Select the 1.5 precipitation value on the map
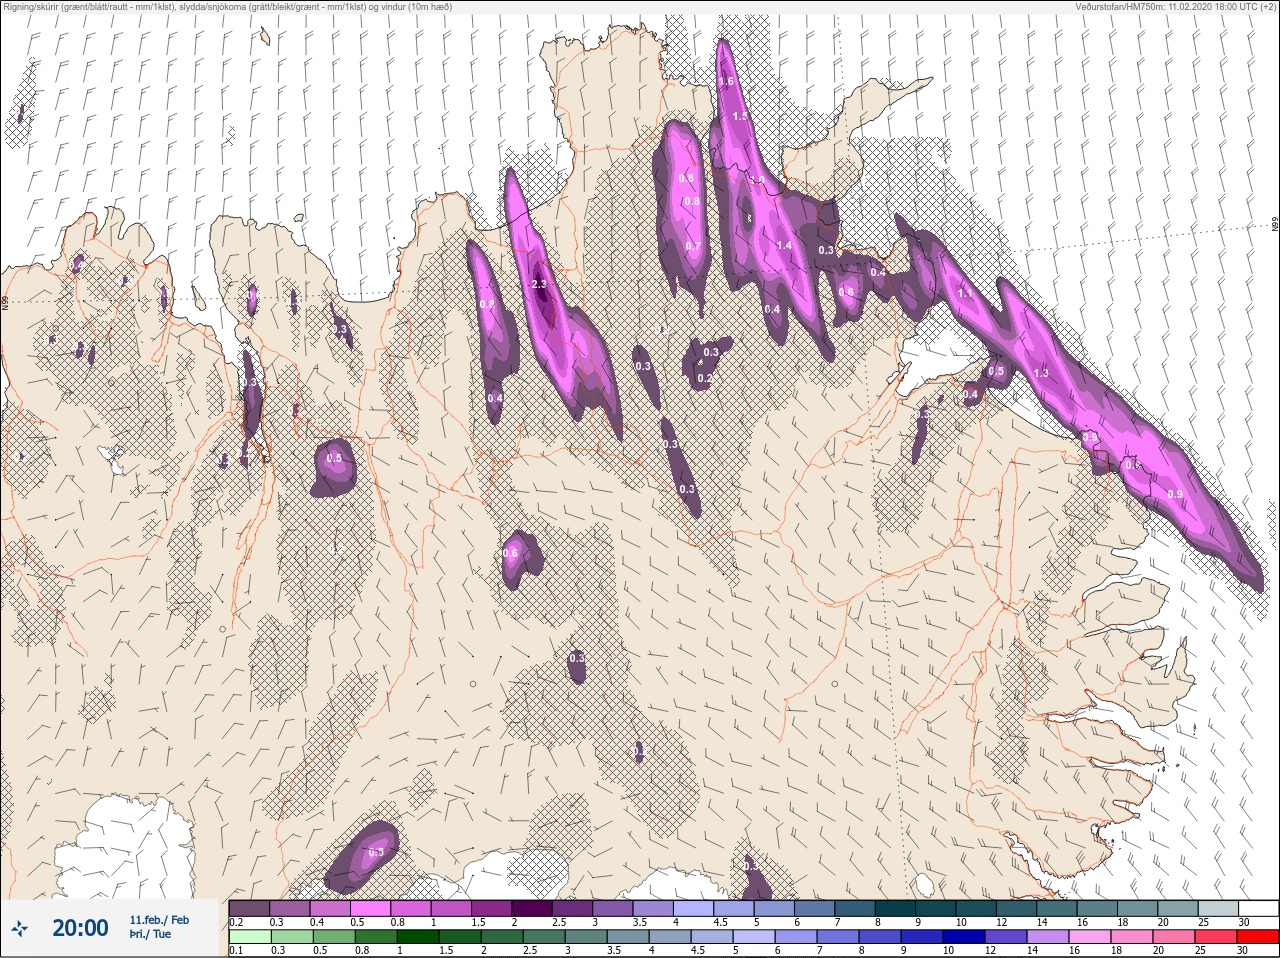Screen dimensions: 1280x958 (x=739, y=116)
